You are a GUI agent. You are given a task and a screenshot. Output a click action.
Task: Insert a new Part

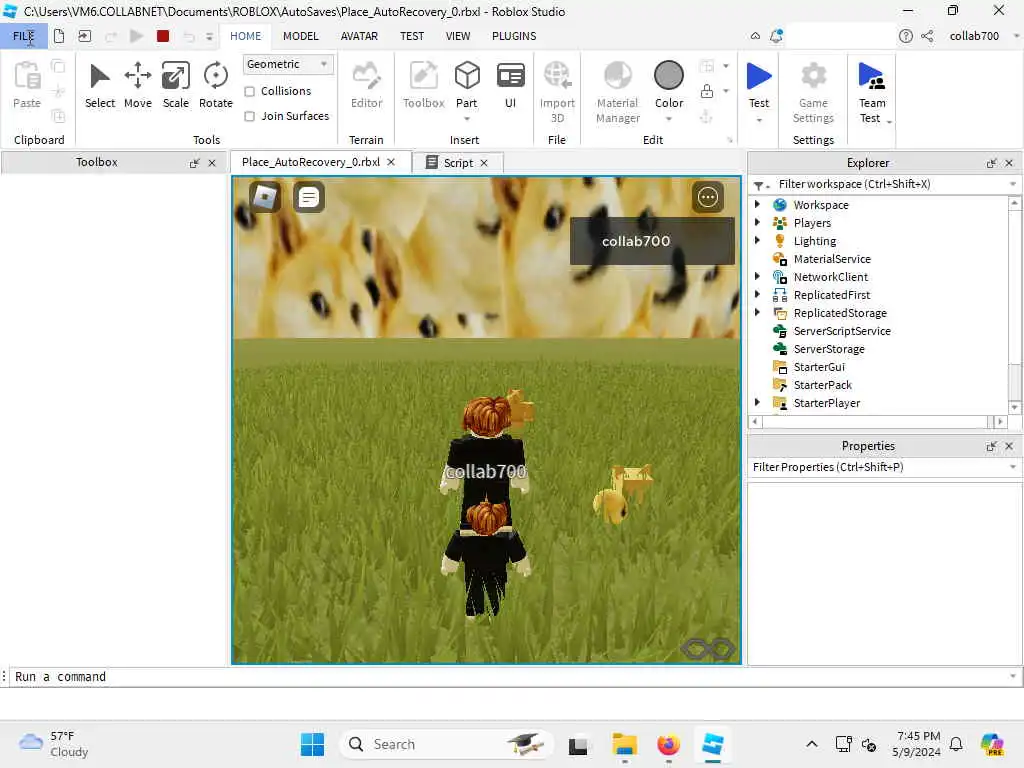coord(466,84)
